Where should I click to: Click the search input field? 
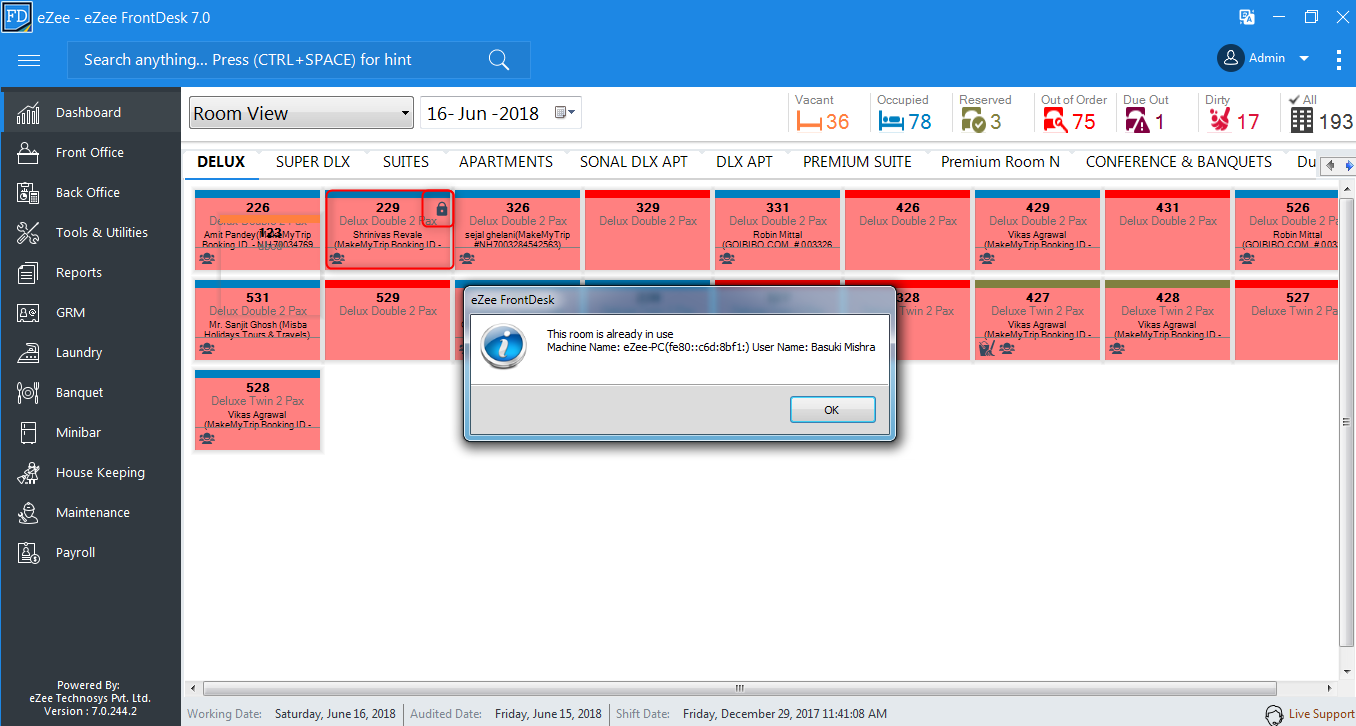[298, 60]
